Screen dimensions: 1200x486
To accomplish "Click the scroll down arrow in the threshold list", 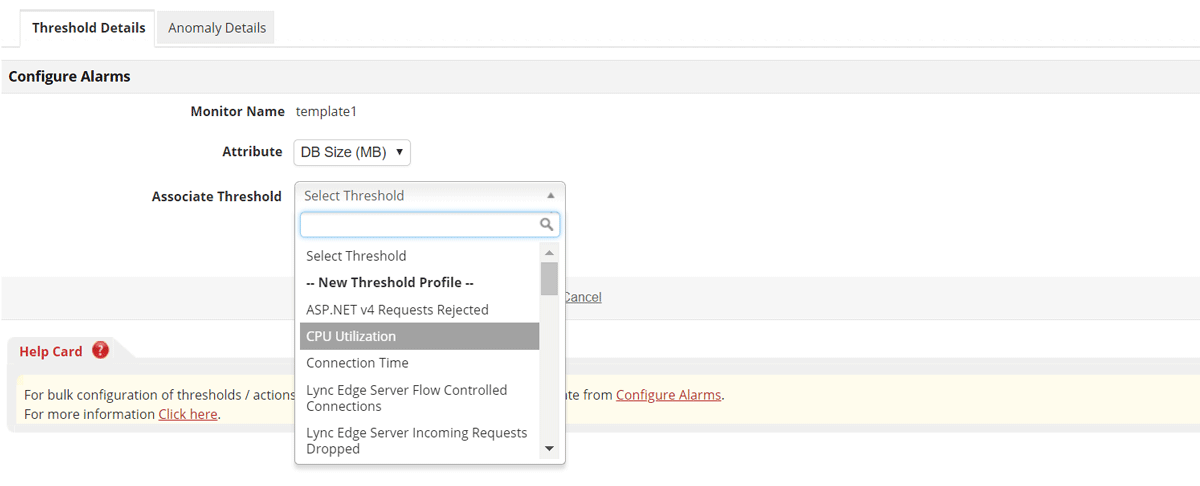I will [x=549, y=450].
